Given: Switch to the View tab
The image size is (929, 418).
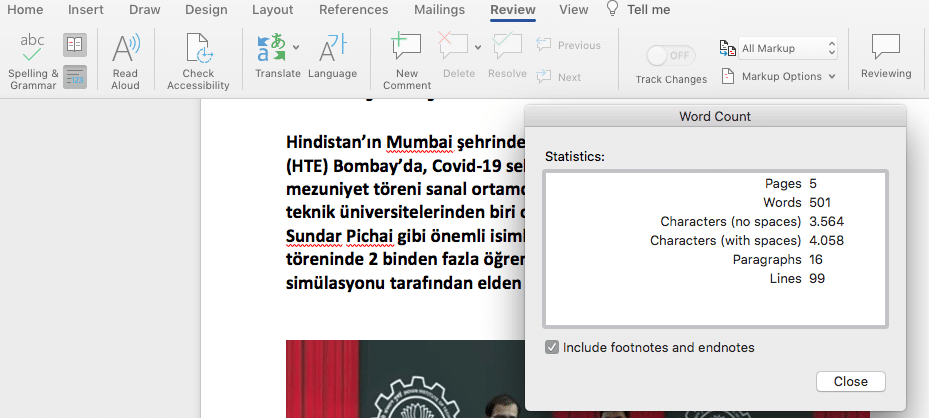Looking at the screenshot, I should (574, 9).
